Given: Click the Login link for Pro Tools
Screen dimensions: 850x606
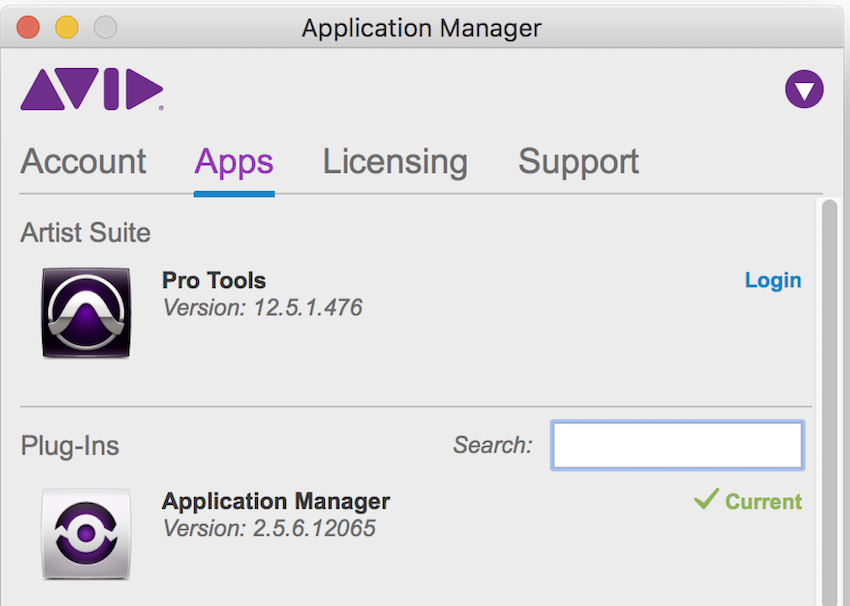Looking at the screenshot, I should click(x=772, y=280).
